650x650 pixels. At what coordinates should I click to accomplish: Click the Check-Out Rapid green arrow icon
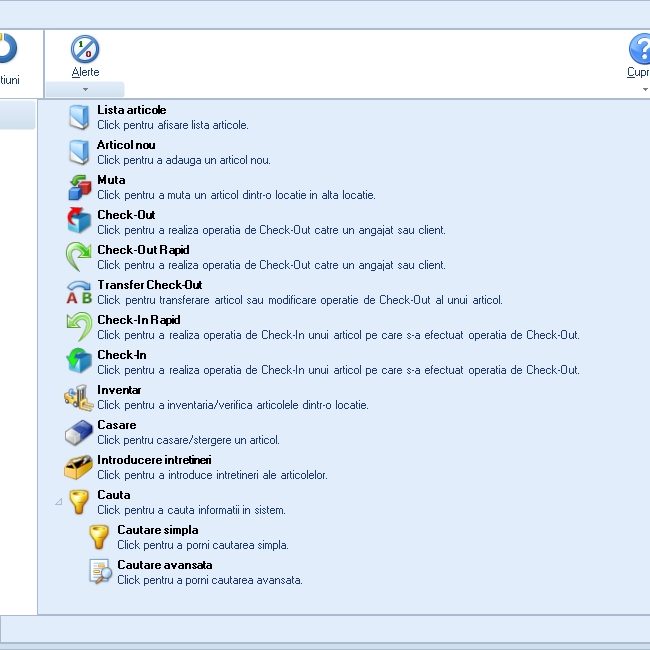tap(78, 256)
